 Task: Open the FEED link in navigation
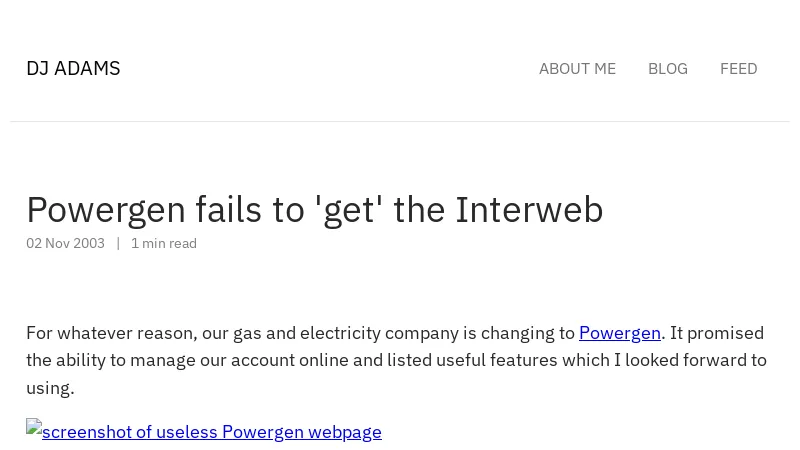click(x=738, y=68)
